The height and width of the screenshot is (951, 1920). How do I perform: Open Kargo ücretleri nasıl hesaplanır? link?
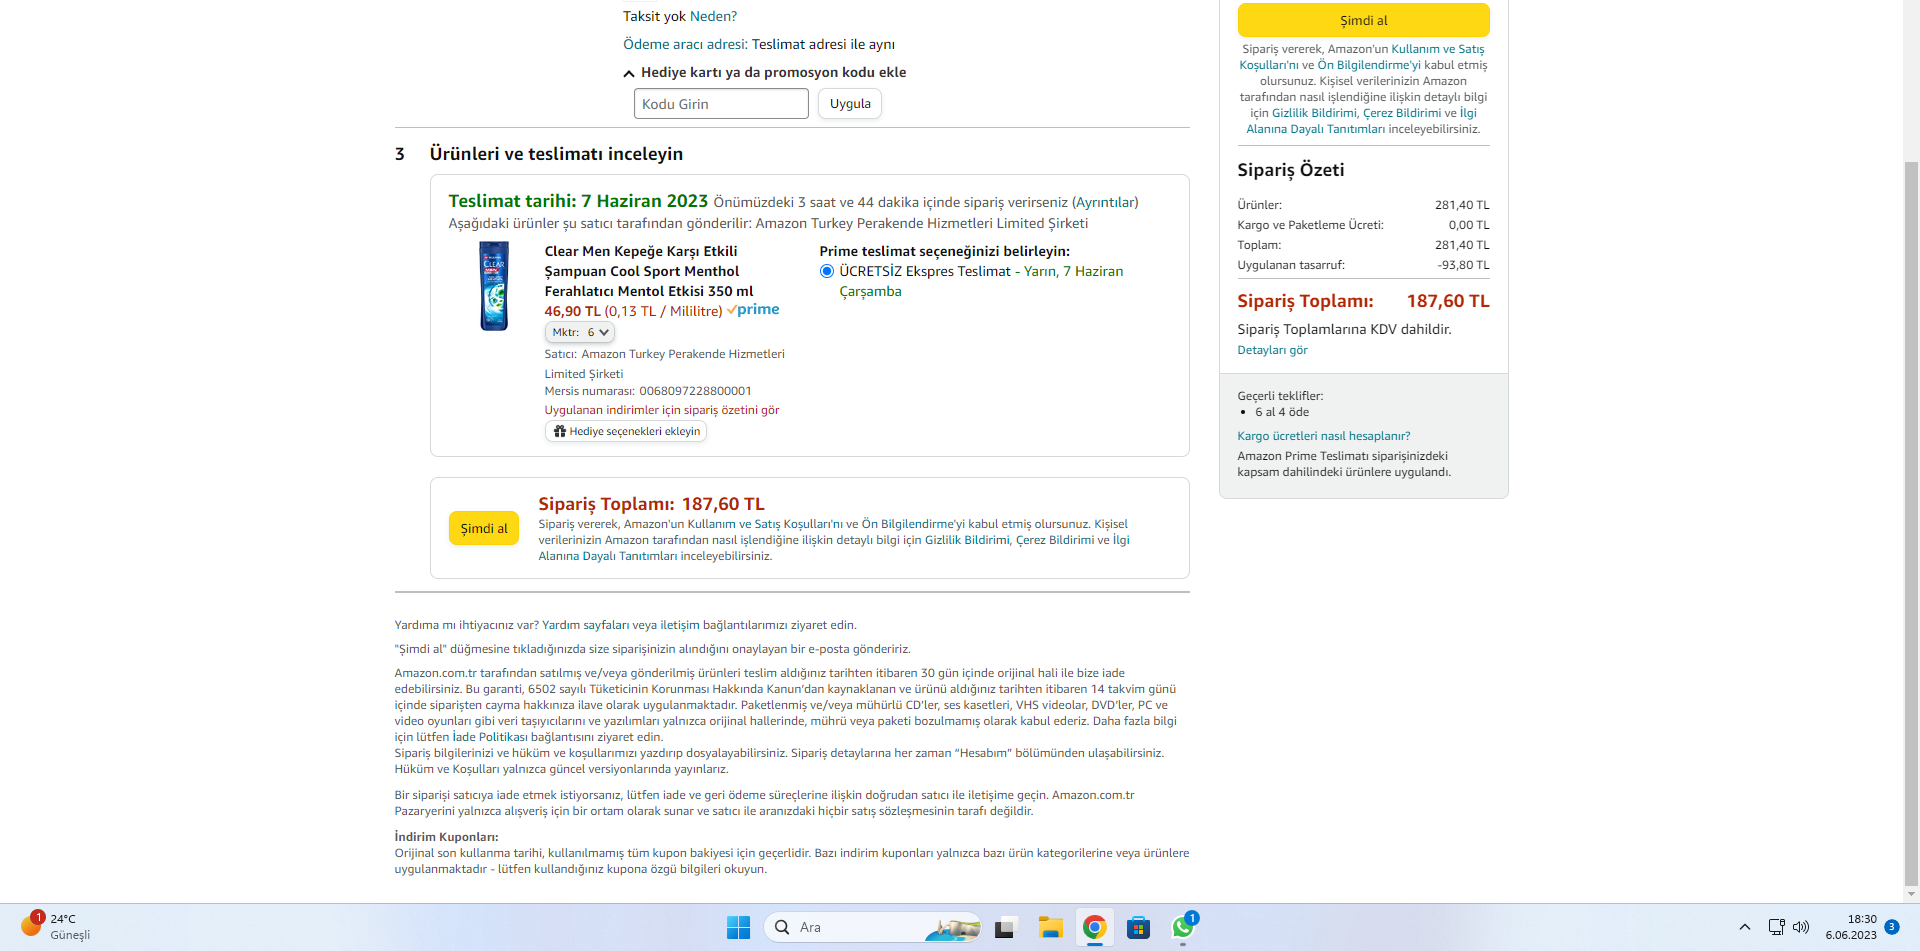tap(1324, 436)
